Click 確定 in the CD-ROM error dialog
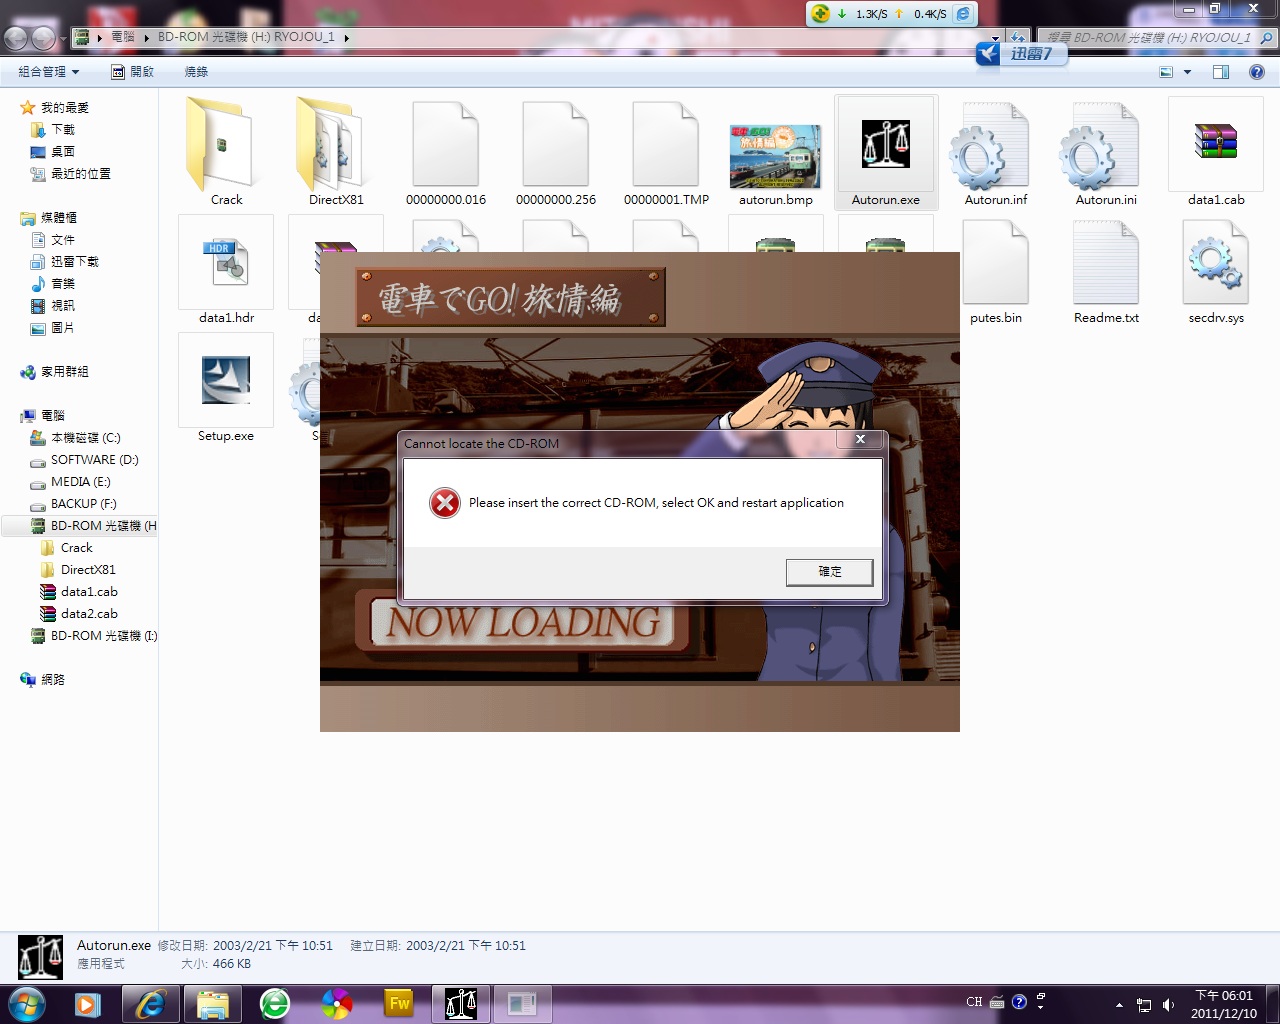 [829, 572]
